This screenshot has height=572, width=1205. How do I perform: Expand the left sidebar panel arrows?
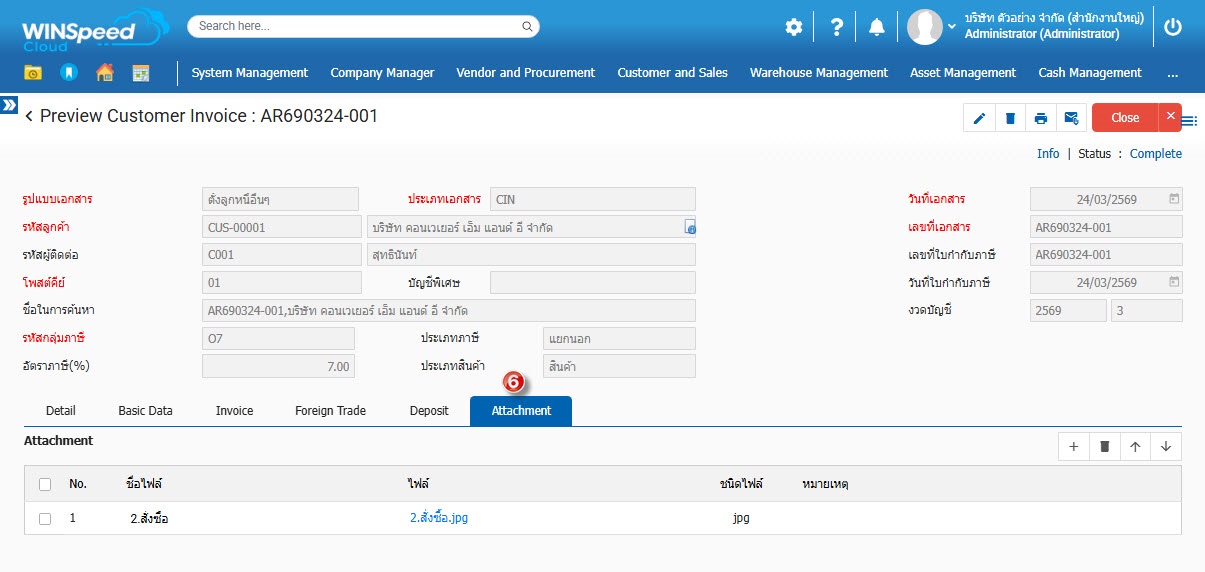[9, 104]
